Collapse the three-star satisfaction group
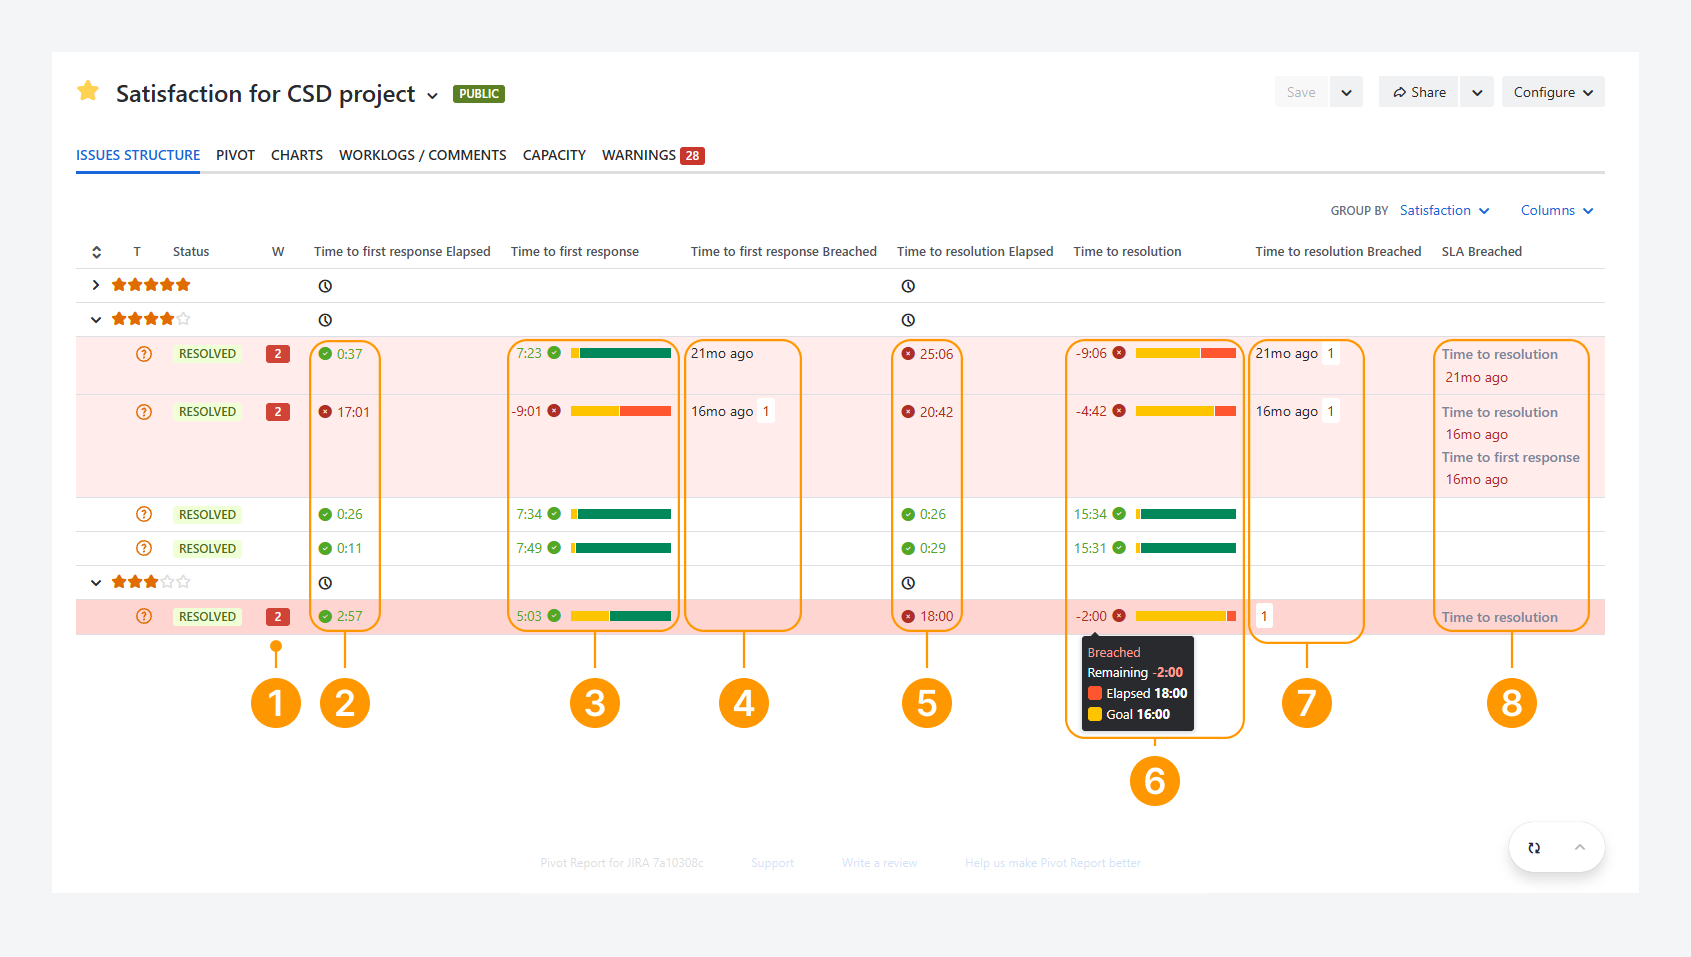This screenshot has height=957, width=1691. tap(96, 583)
